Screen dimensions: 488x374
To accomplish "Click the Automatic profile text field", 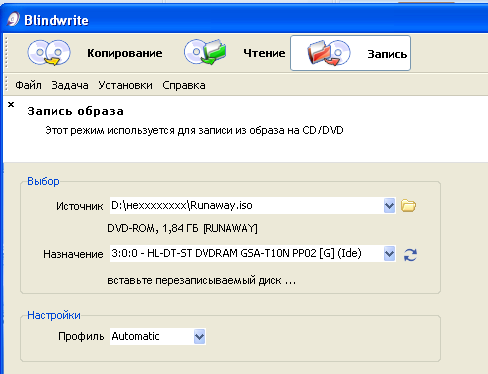I will 152,336.
